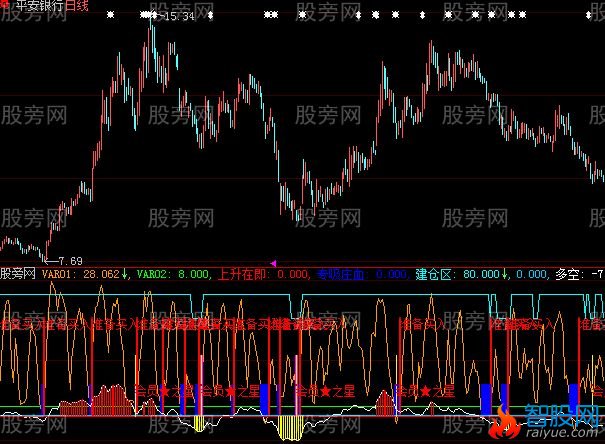This screenshot has width=605, height=444.
Task: Click the 7.69 low price label
Action: (70, 261)
